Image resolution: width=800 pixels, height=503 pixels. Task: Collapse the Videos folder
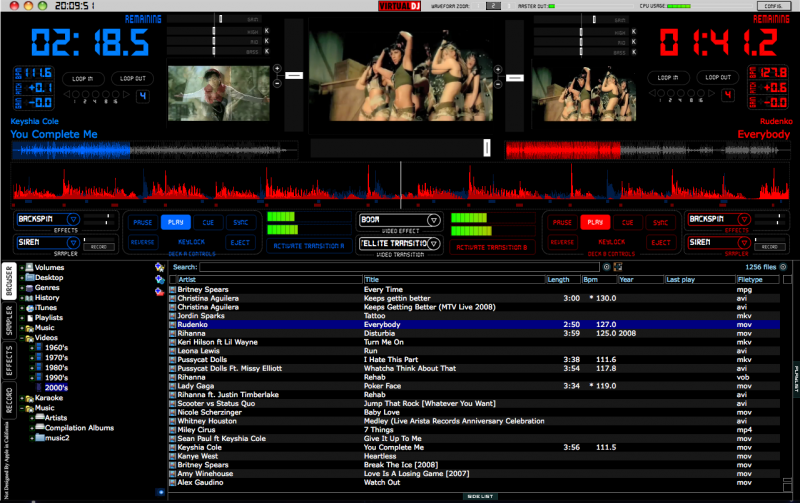tap(22, 338)
